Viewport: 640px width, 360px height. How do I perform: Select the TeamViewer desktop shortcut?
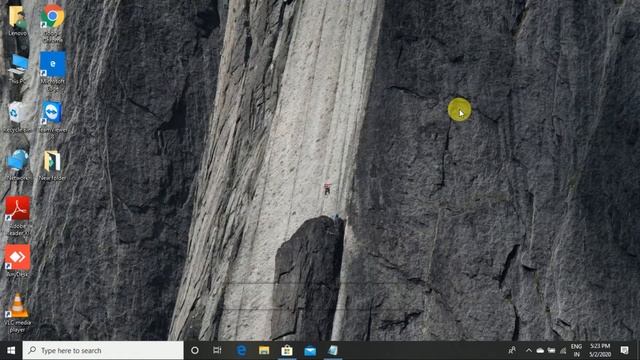pyautogui.click(x=53, y=118)
